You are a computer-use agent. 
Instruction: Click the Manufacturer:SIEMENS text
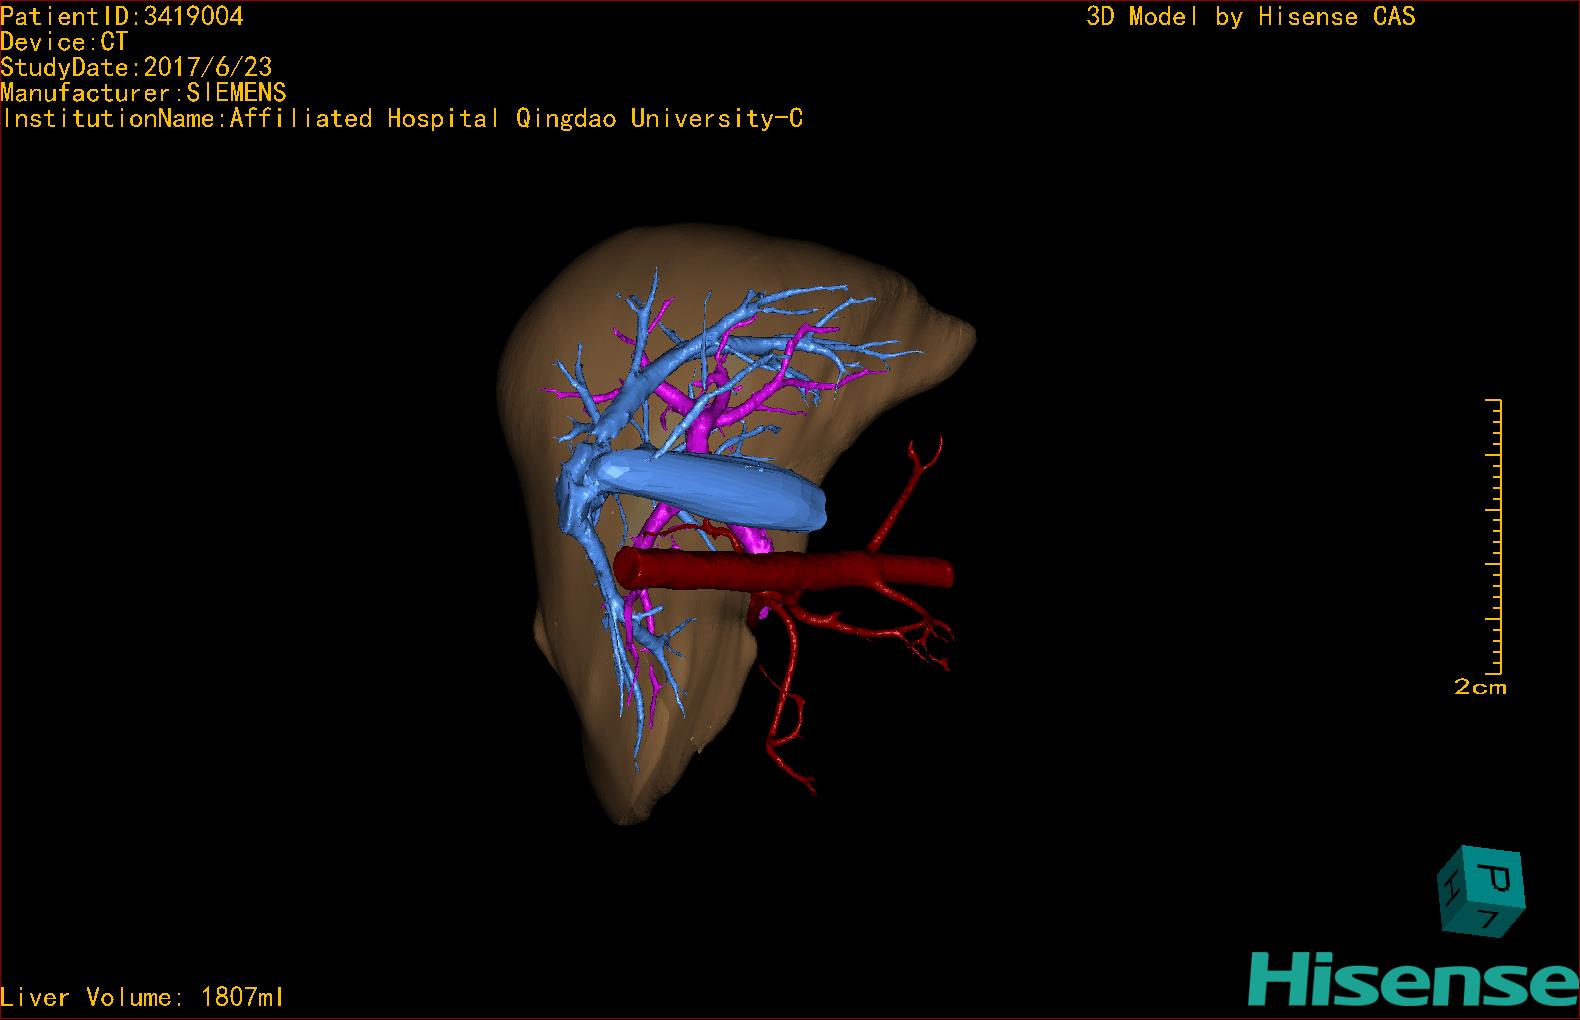tap(143, 93)
